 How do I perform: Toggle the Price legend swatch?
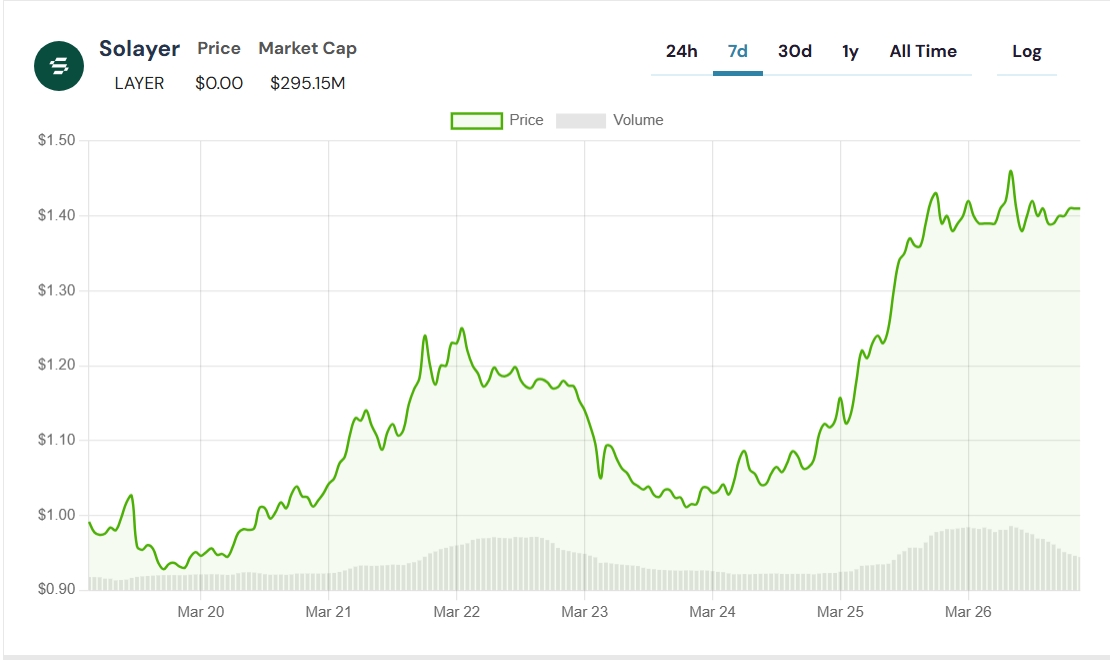(x=476, y=120)
